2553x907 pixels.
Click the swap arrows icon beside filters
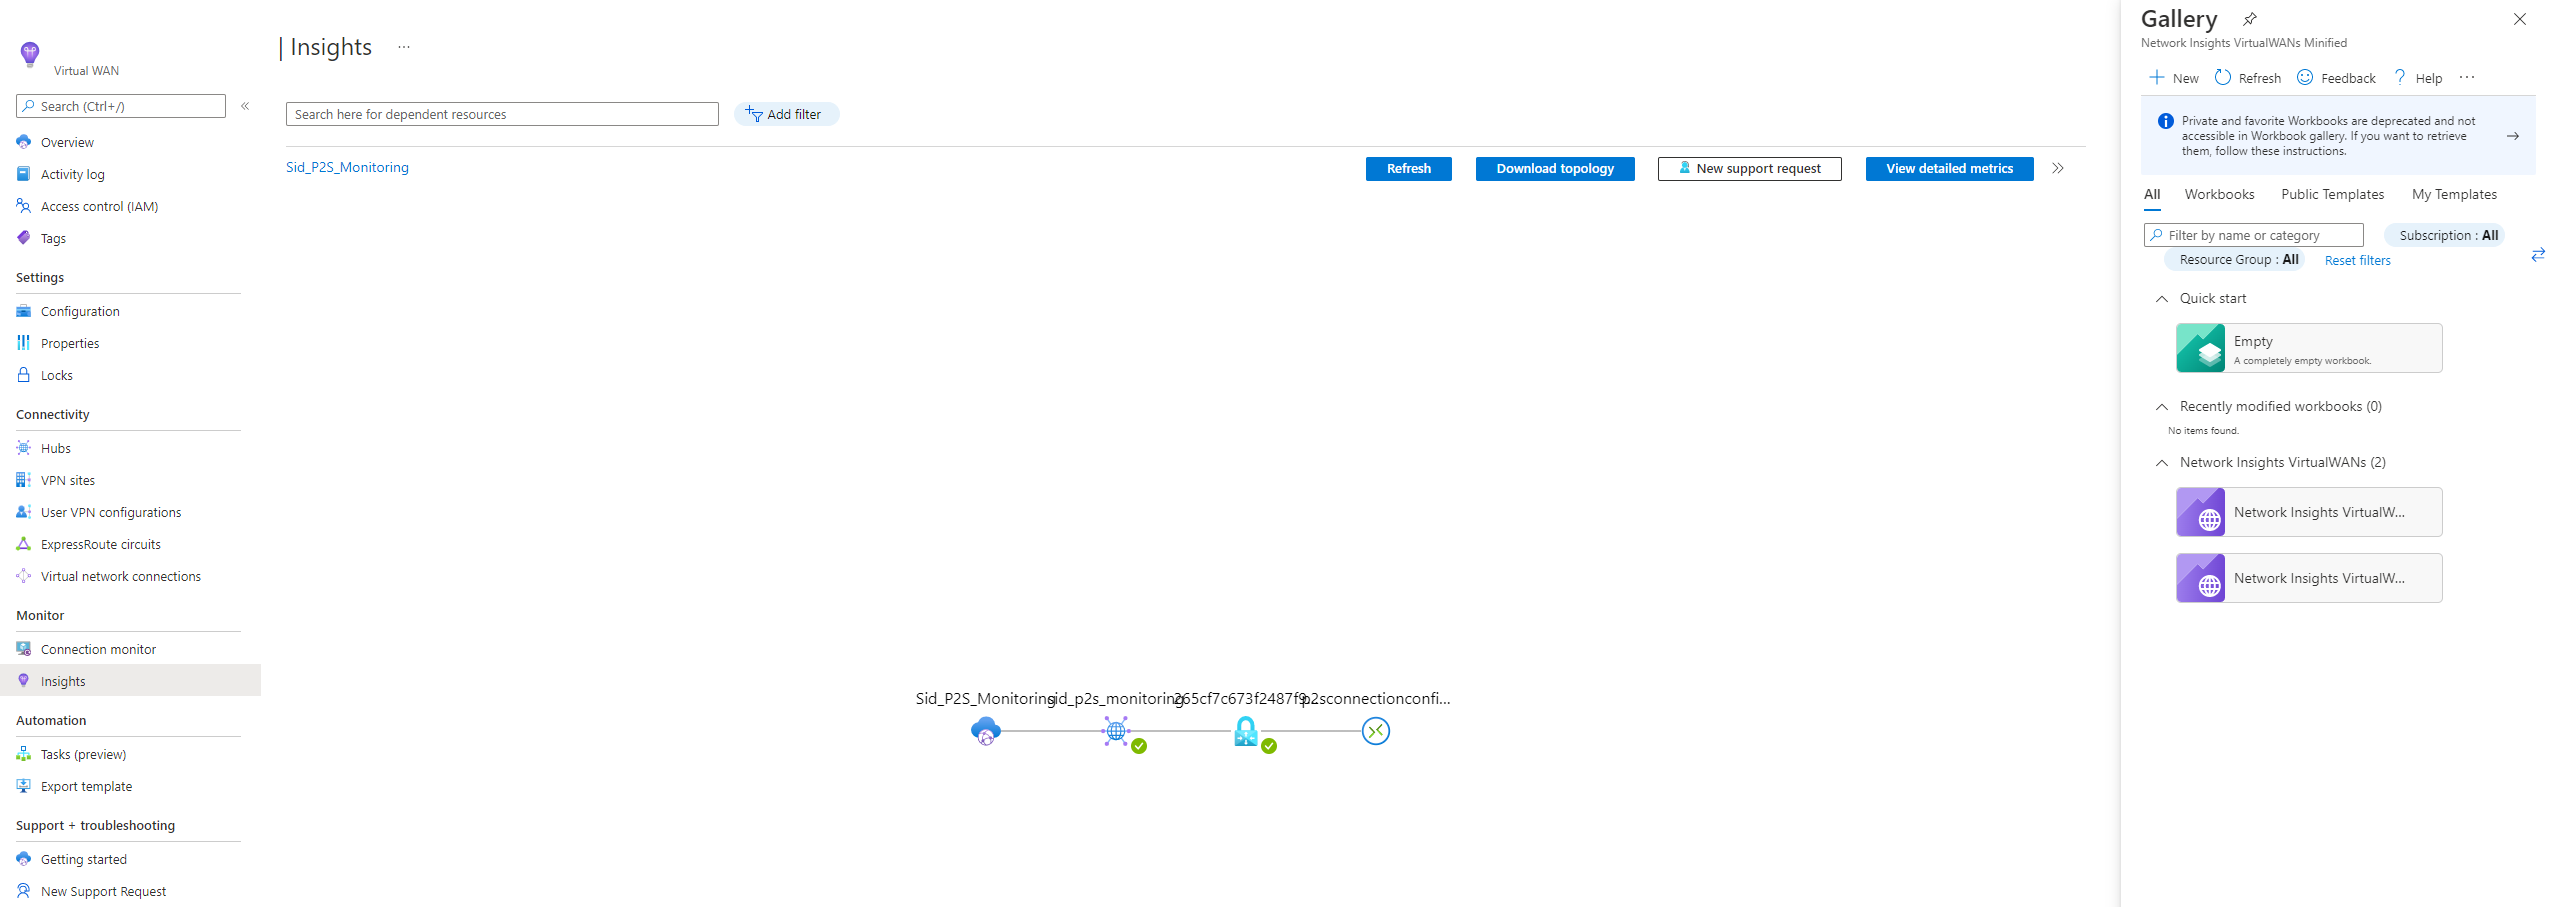[2537, 255]
